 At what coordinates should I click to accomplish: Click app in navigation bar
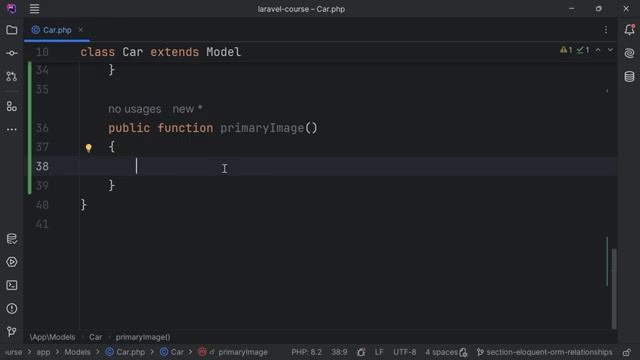coord(43,352)
